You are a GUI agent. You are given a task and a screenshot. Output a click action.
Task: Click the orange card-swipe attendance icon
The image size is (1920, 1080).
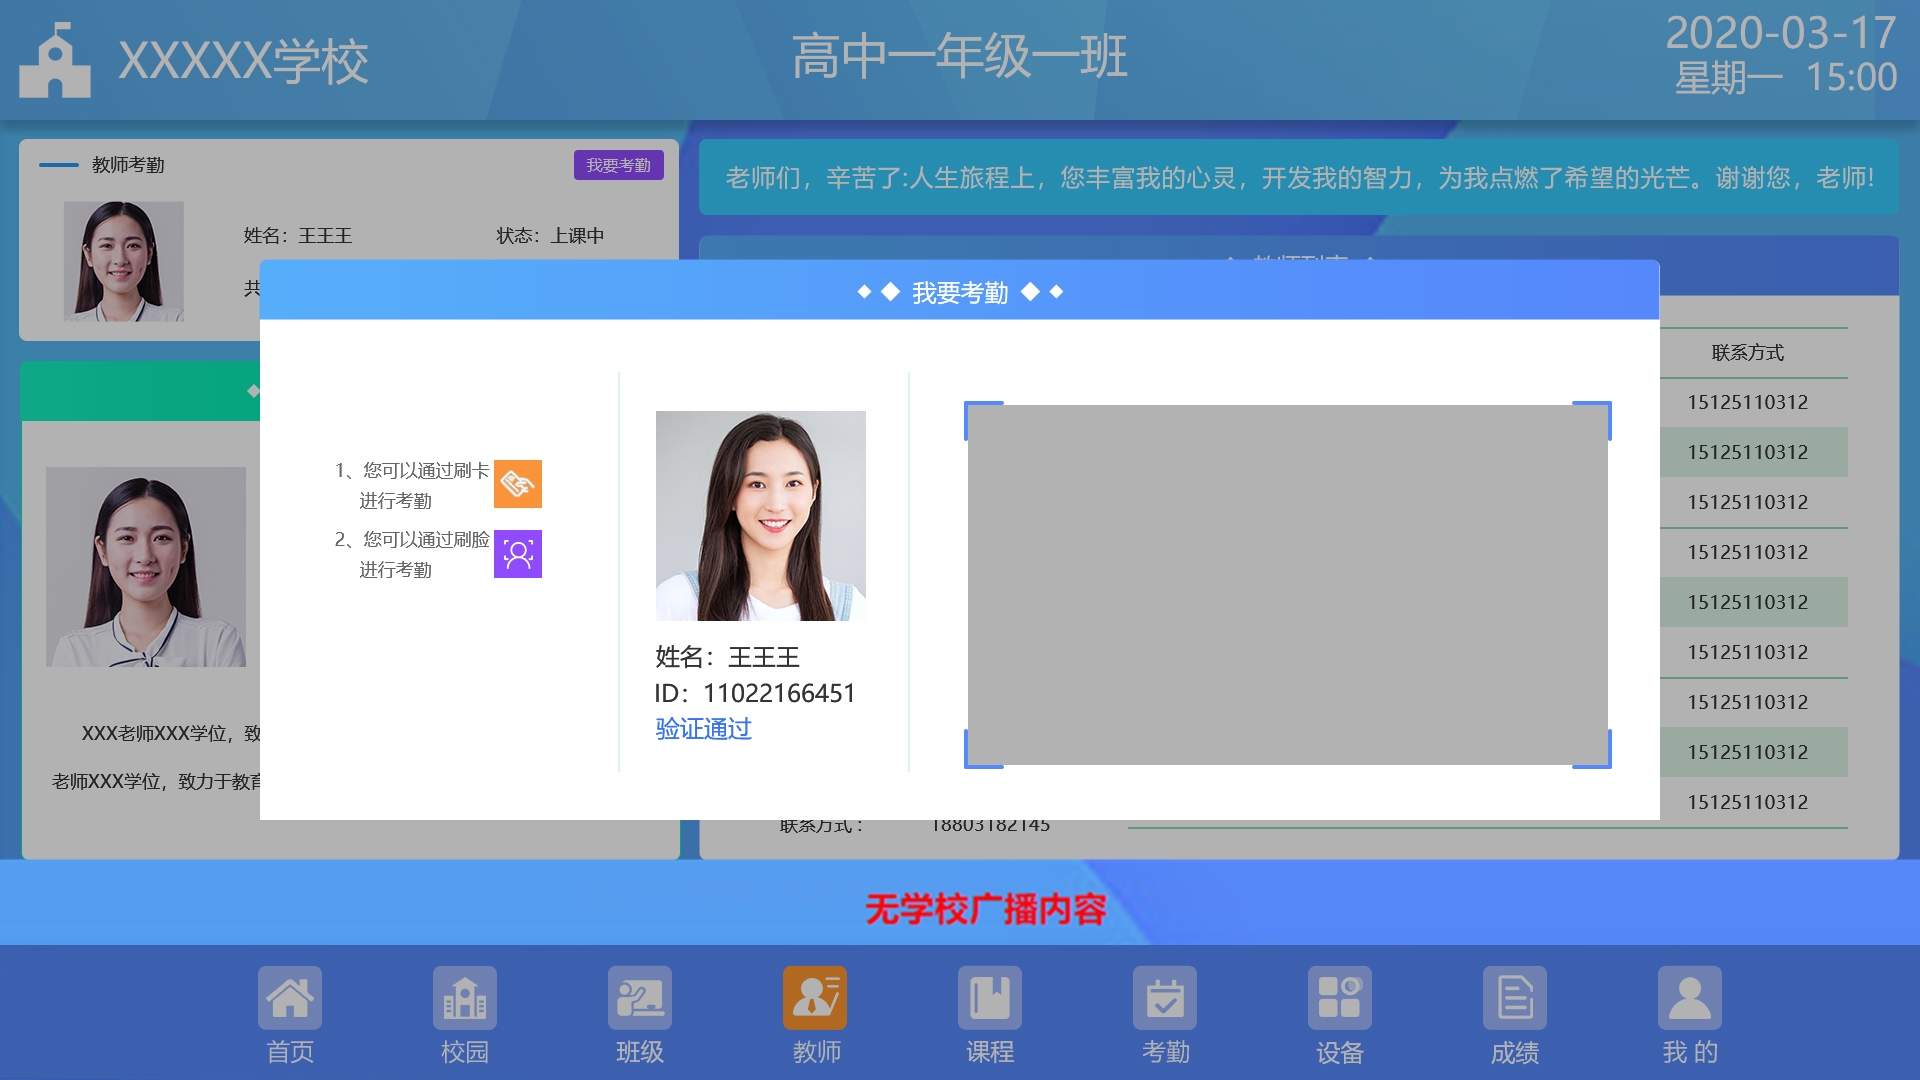pyautogui.click(x=518, y=484)
